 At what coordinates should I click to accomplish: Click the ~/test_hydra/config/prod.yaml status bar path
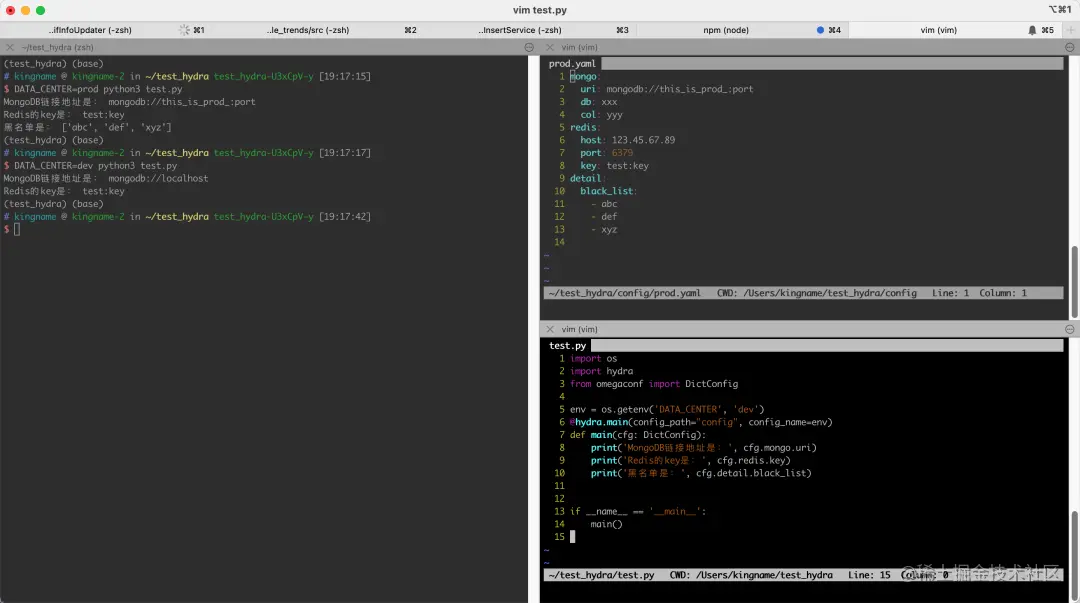624,293
